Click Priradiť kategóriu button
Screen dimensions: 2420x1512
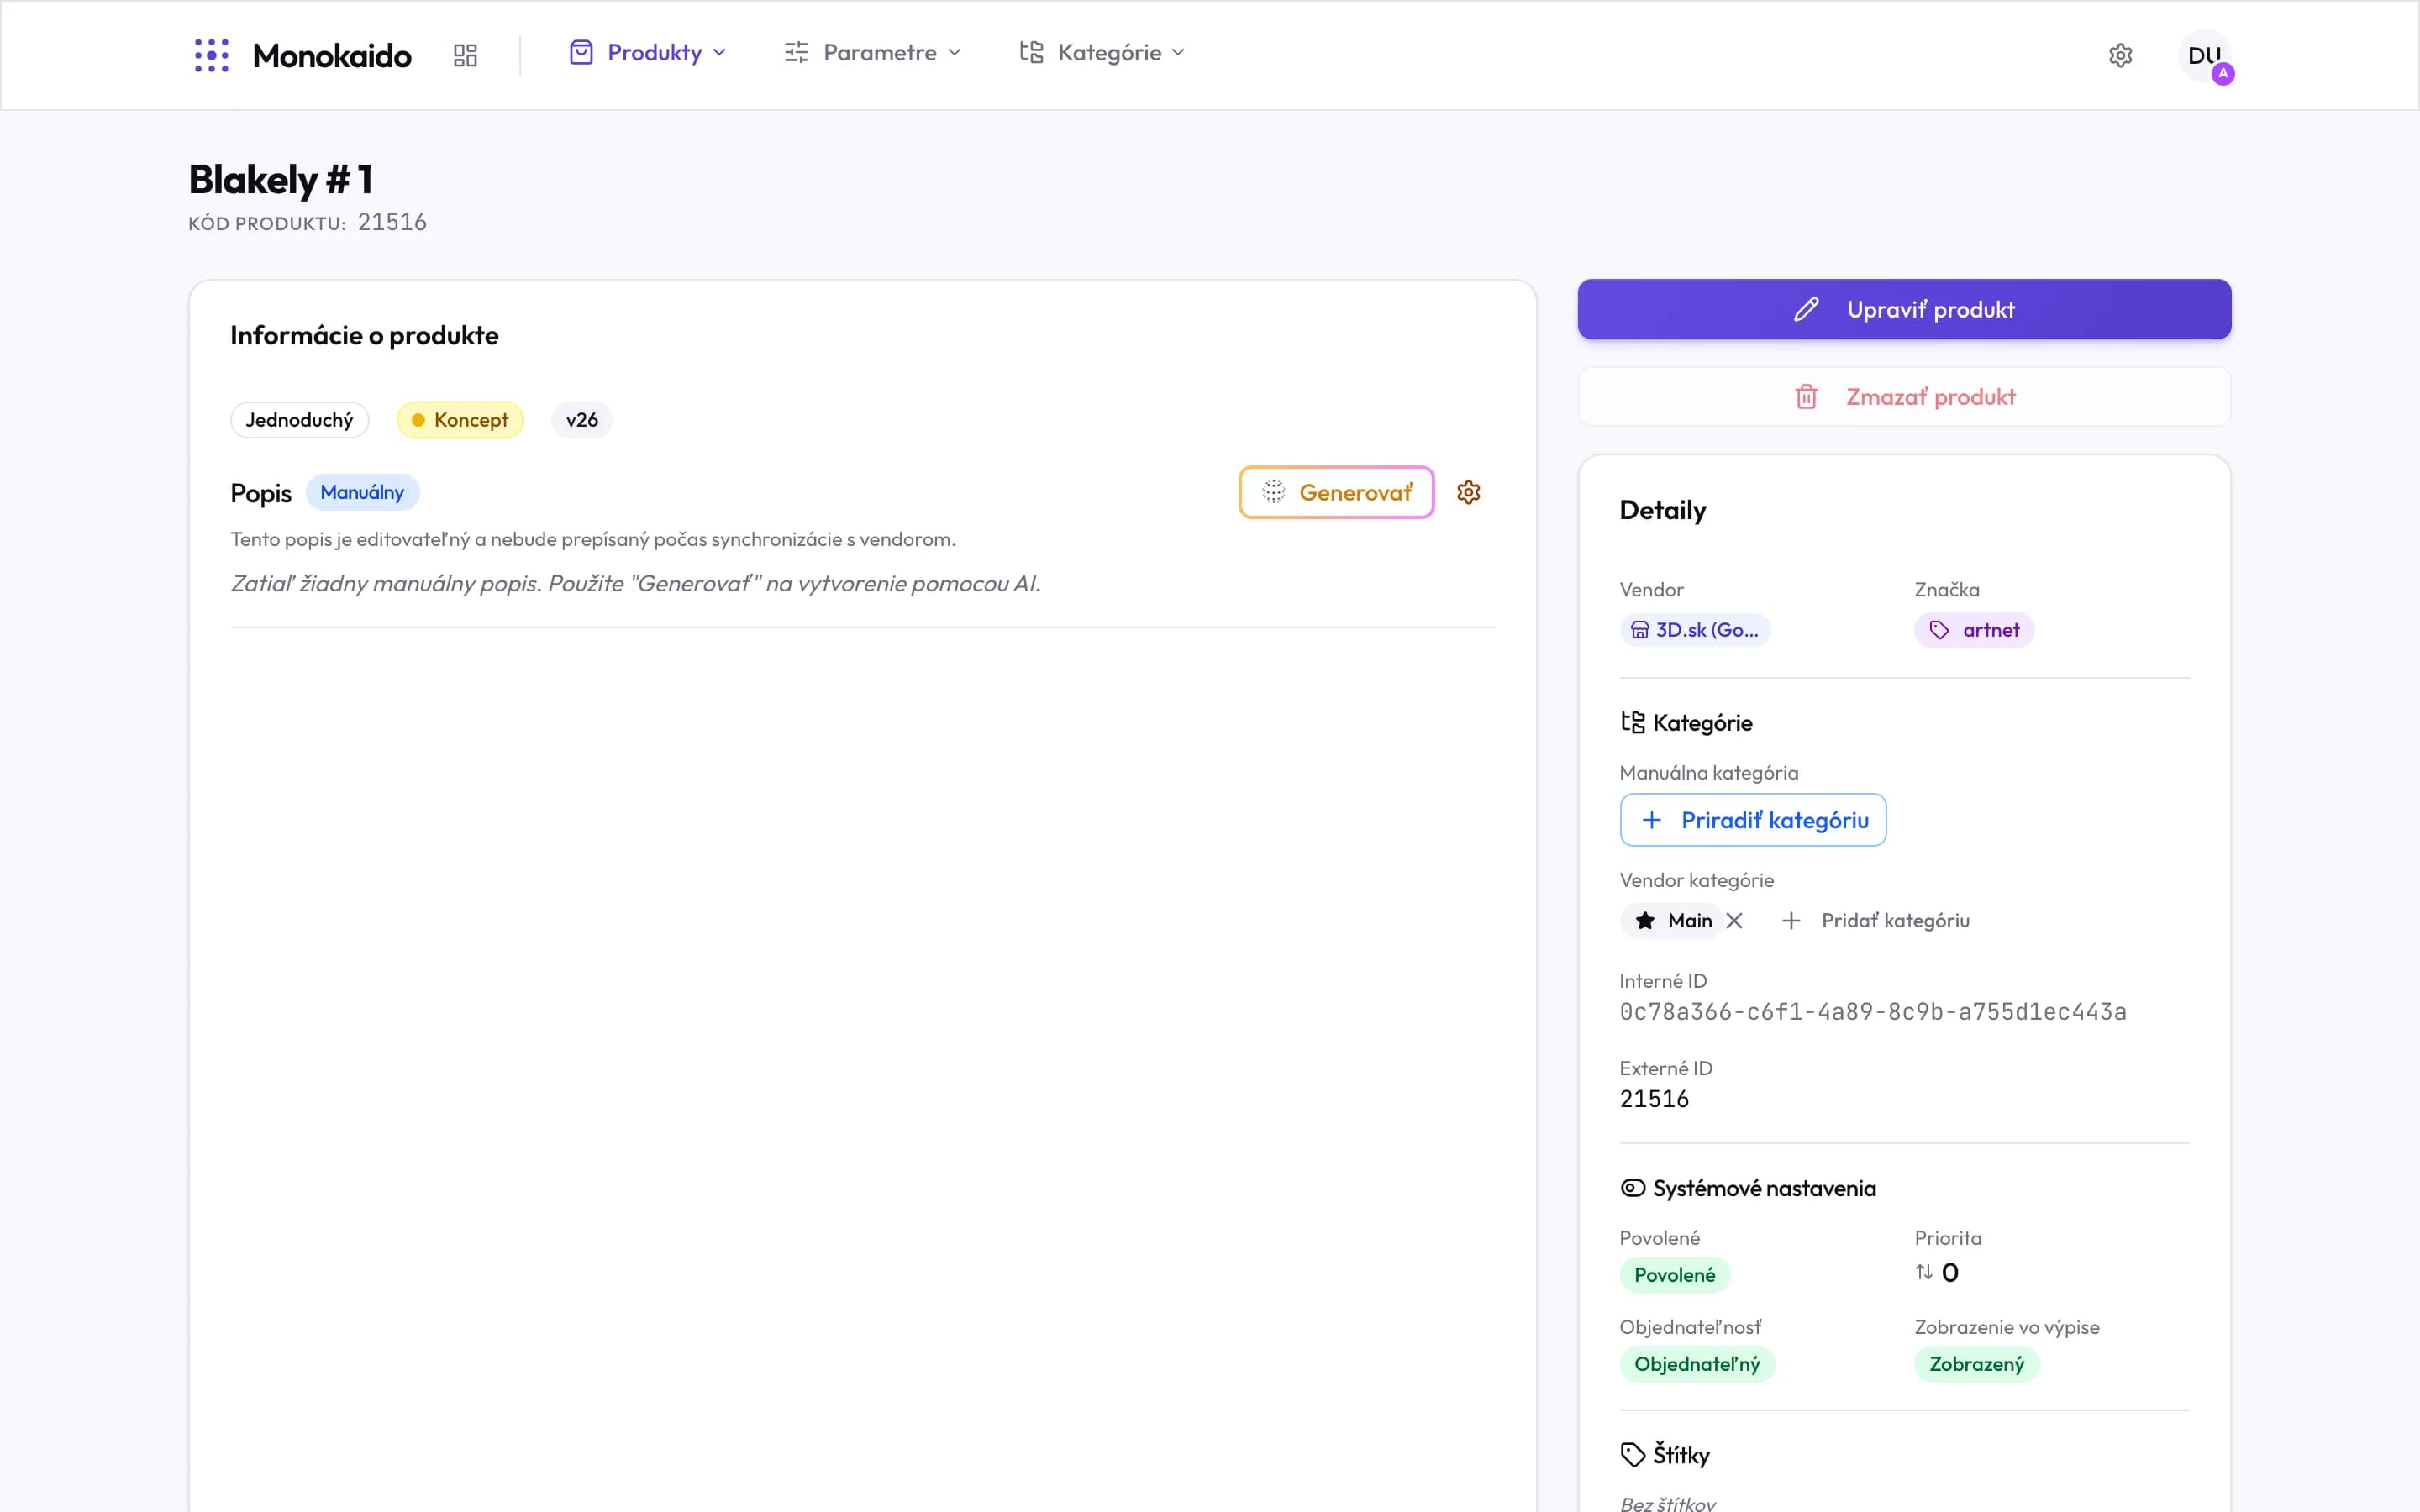(x=1753, y=820)
